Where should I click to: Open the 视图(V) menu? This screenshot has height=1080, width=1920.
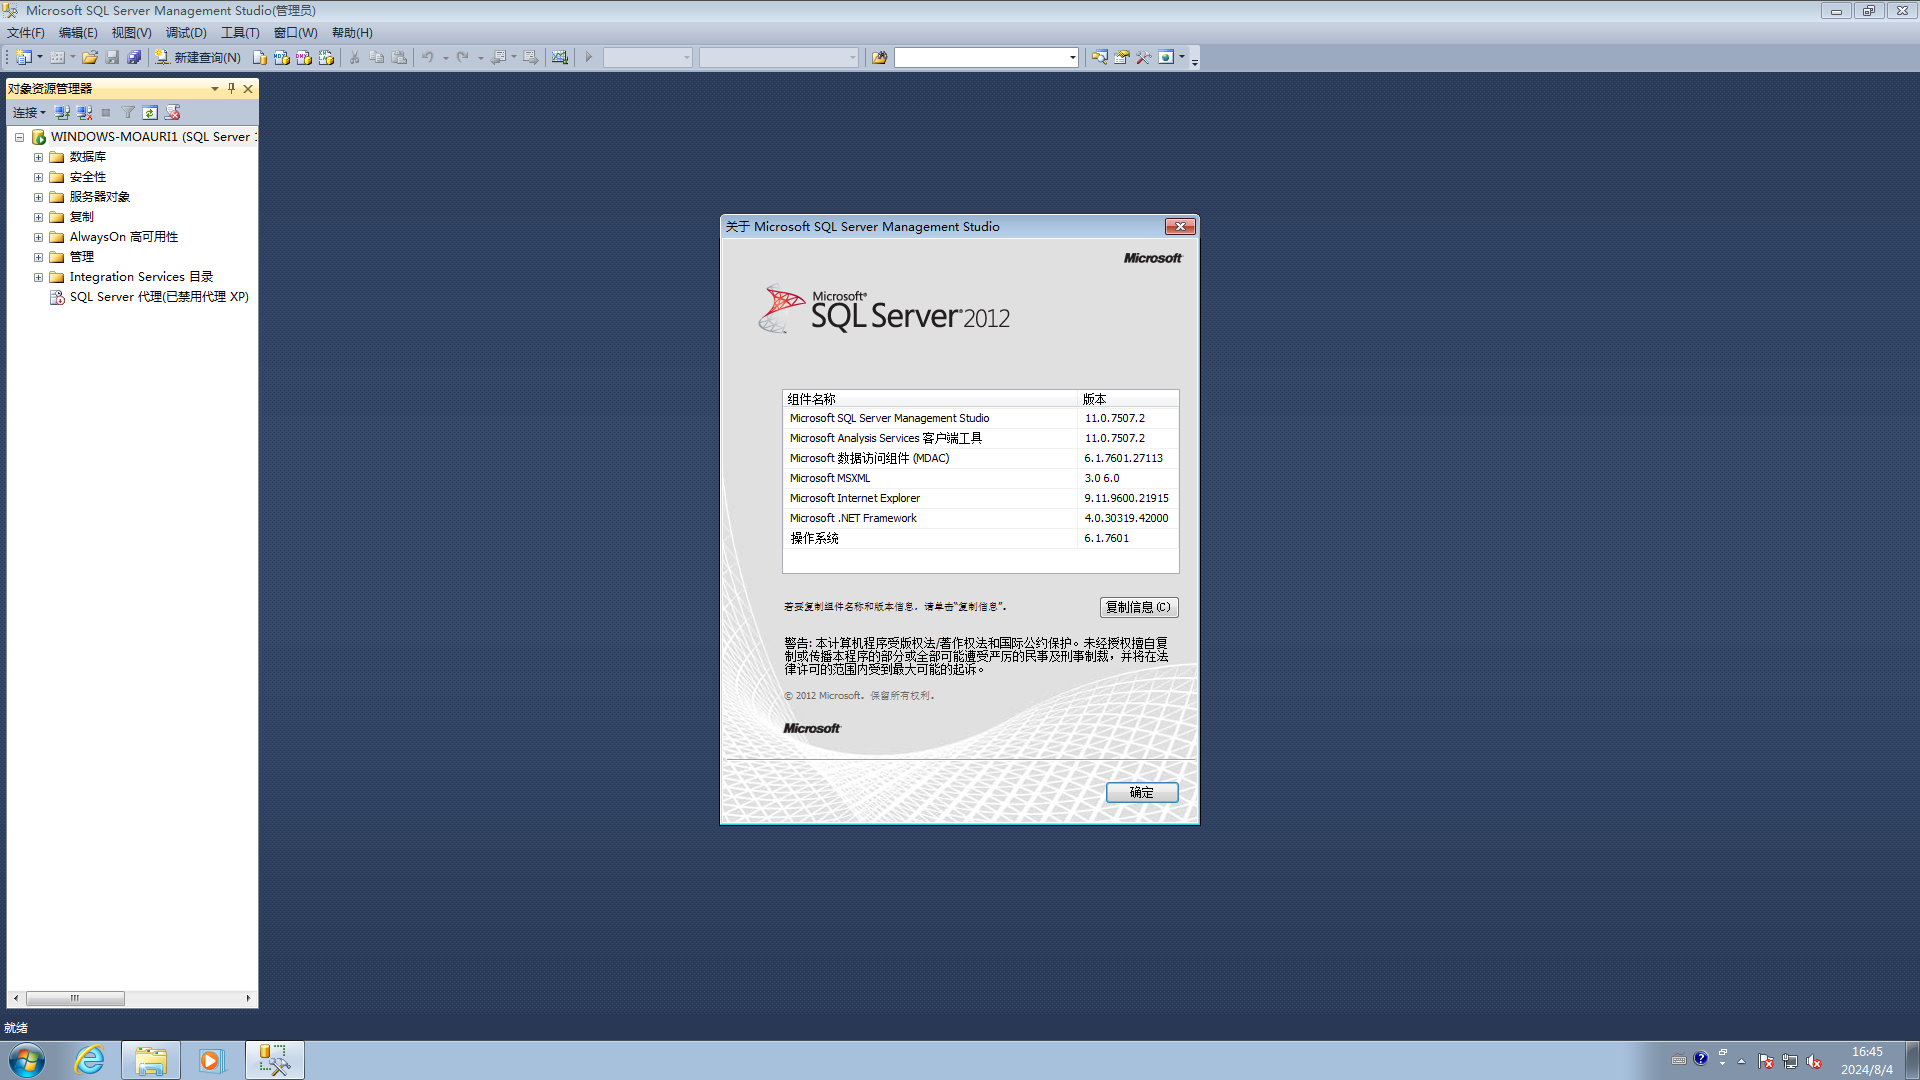coord(131,33)
